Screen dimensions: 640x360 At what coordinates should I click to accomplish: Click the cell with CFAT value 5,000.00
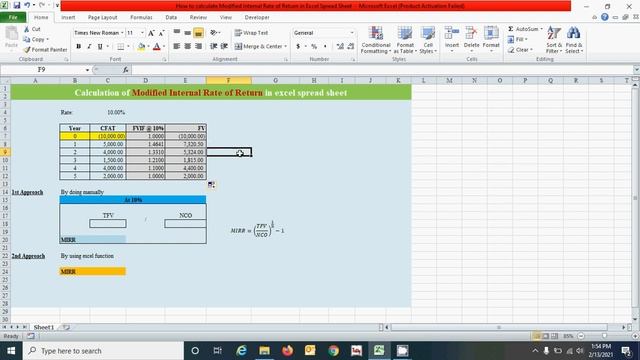point(108,144)
